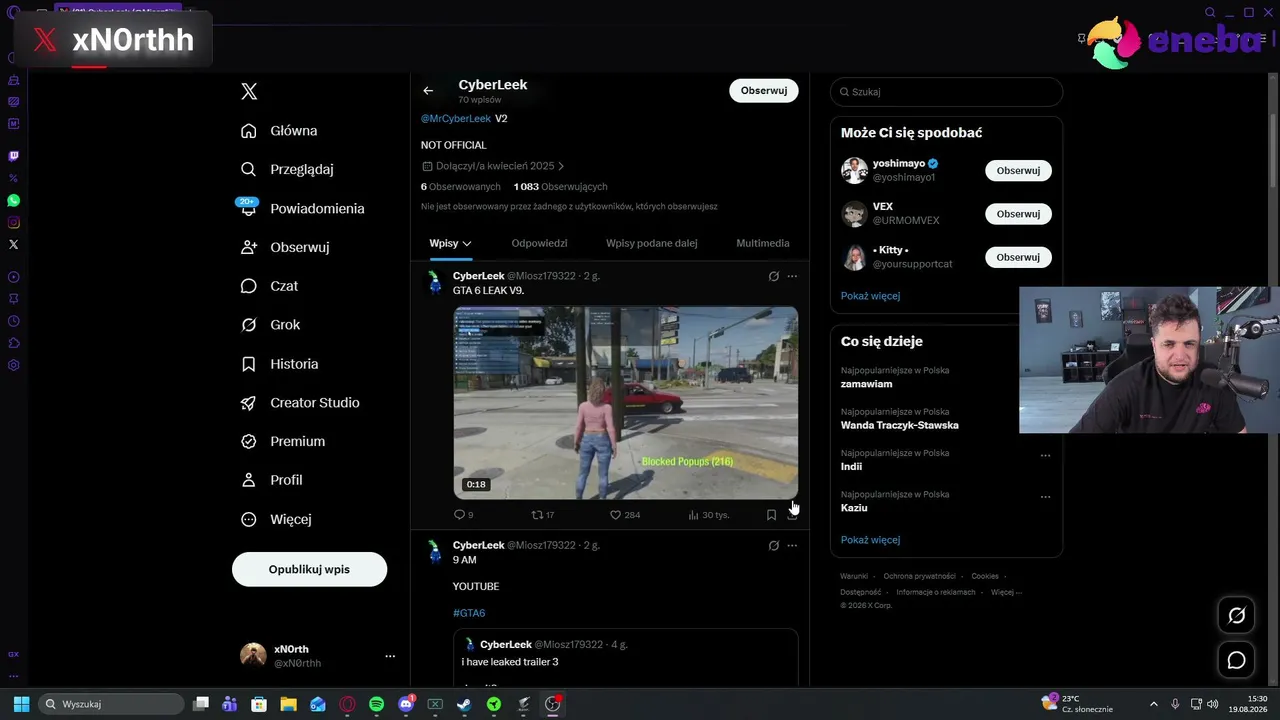Show more trends under Co się dzieje

(870, 540)
